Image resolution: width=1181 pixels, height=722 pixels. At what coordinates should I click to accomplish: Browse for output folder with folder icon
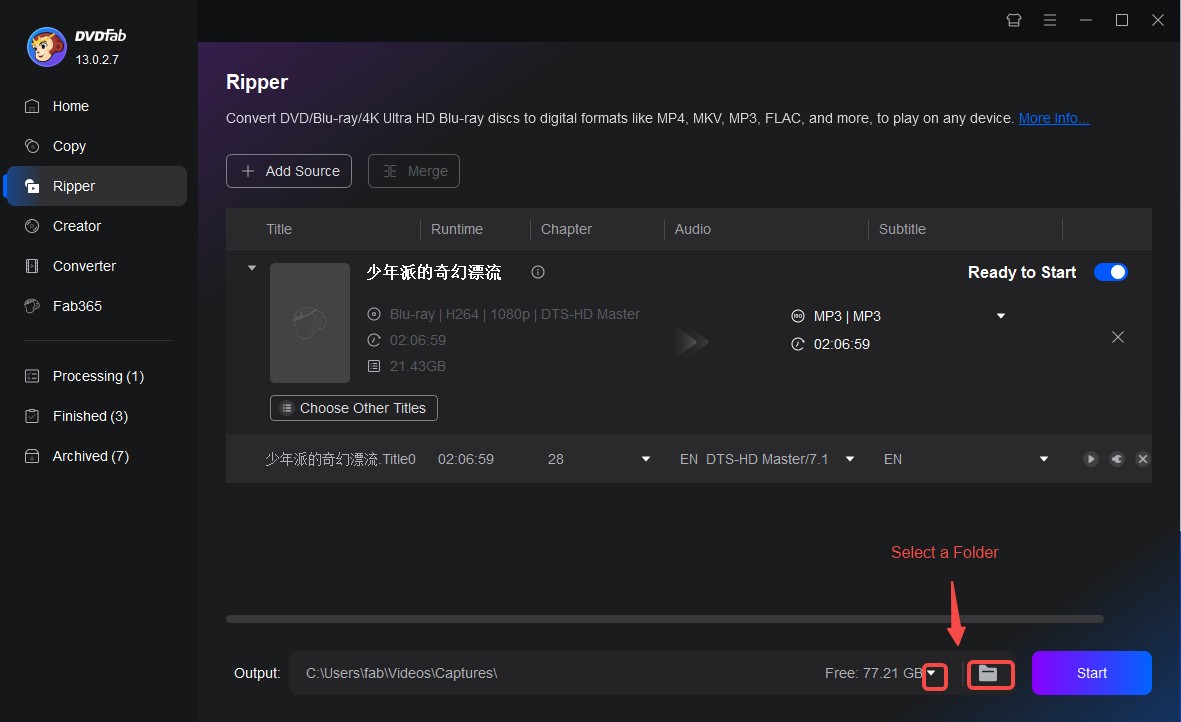tap(989, 674)
